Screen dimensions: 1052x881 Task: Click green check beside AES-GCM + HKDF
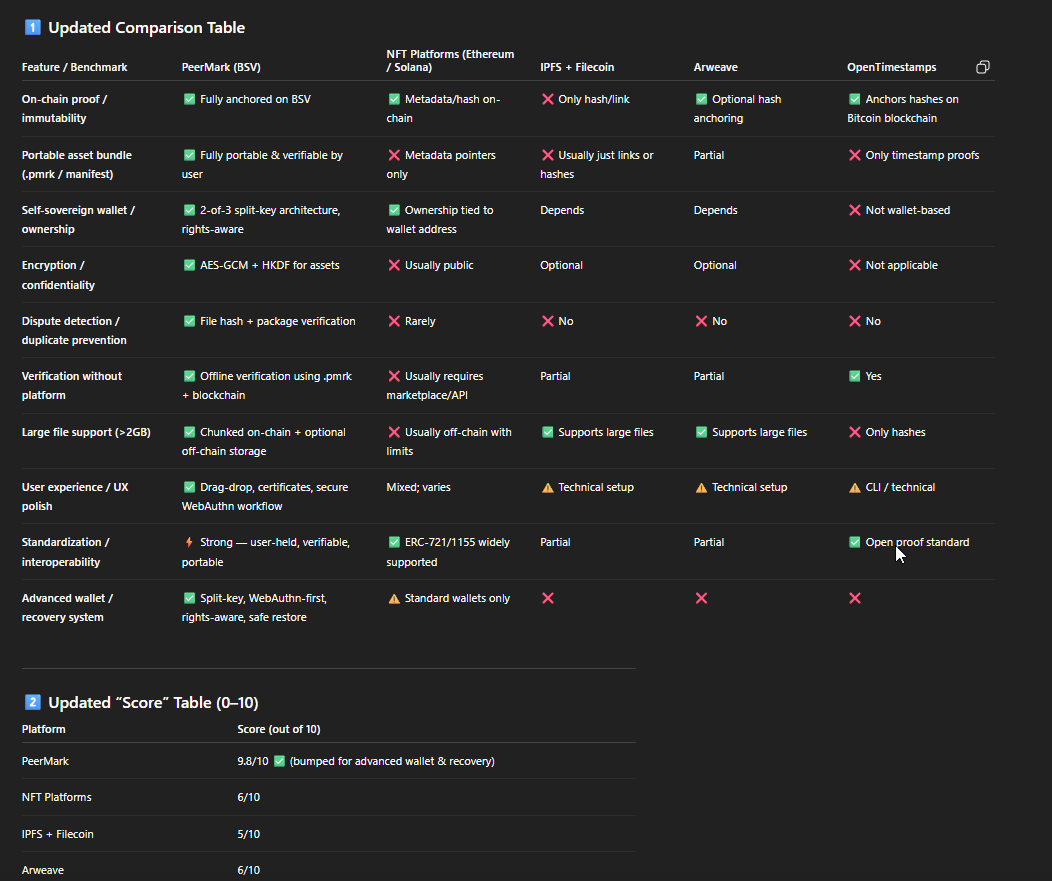189,266
